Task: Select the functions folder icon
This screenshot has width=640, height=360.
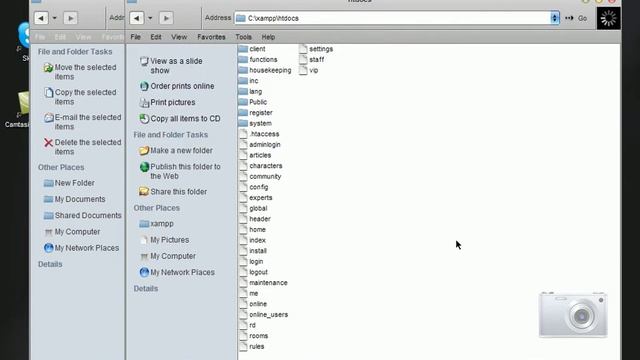Action: coord(243,60)
